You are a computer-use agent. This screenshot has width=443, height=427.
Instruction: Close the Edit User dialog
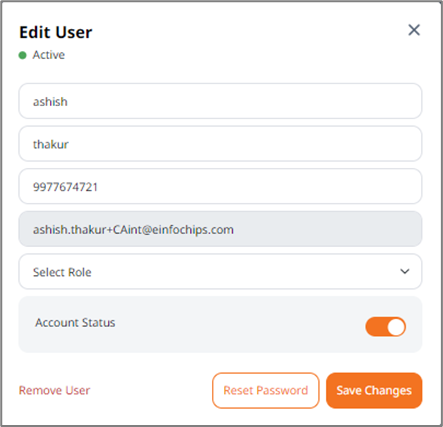click(x=414, y=30)
